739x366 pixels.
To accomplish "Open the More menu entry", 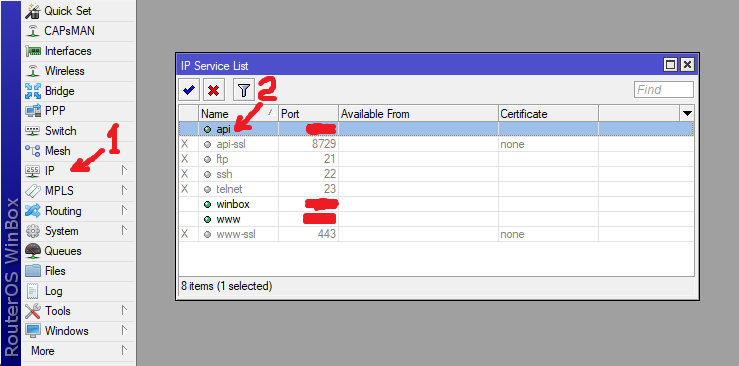I will (42, 351).
